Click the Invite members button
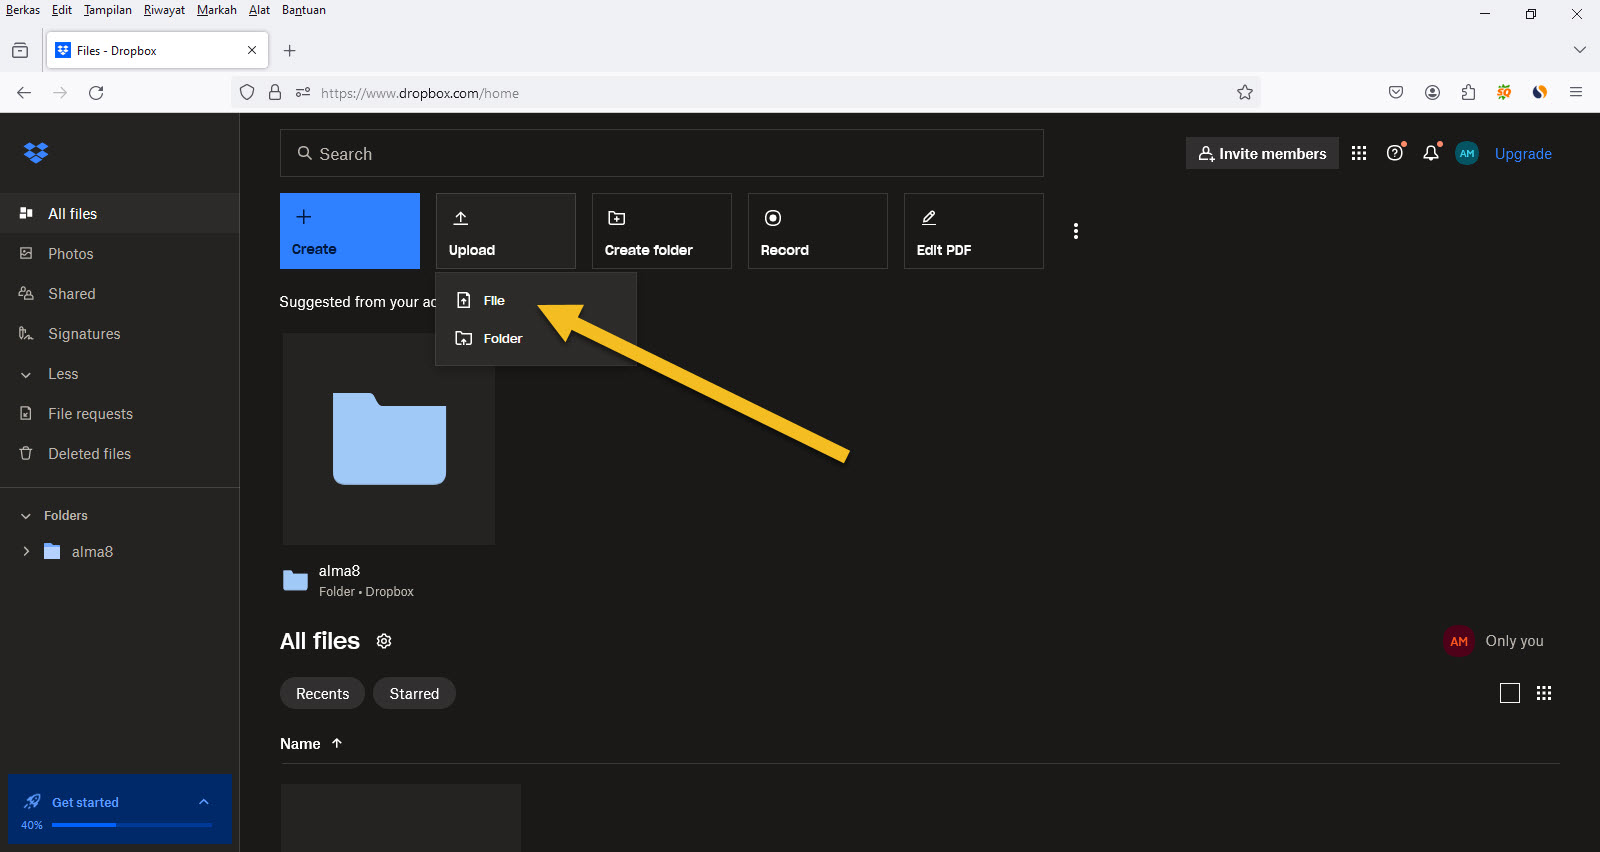The height and width of the screenshot is (852, 1600). tap(1262, 153)
